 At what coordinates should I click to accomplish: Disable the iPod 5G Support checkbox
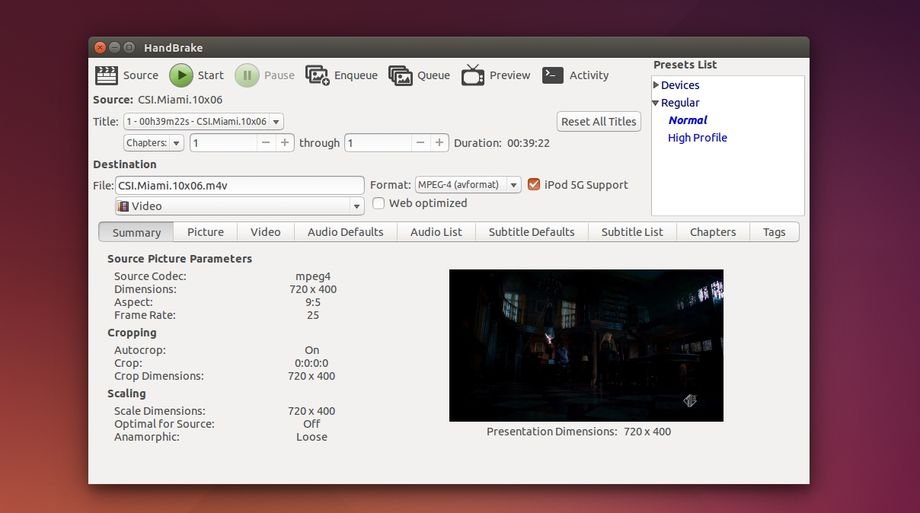pyautogui.click(x=534, y=184)
